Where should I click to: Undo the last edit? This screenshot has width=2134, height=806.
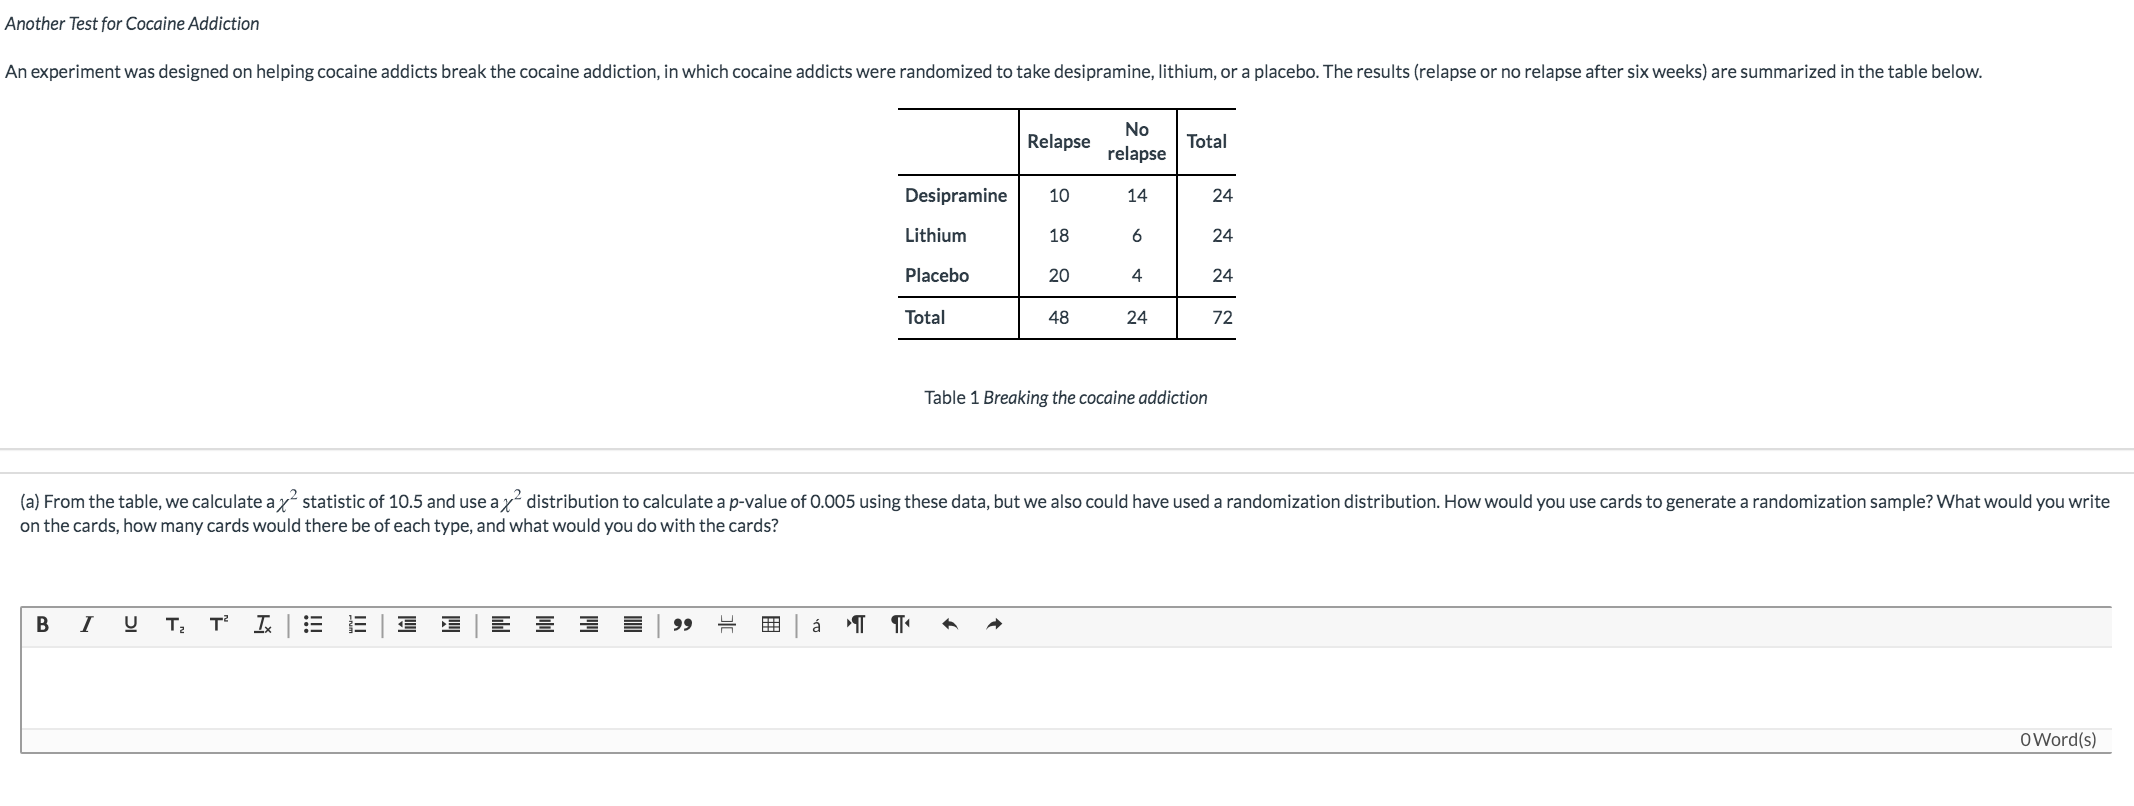point(950,625)
